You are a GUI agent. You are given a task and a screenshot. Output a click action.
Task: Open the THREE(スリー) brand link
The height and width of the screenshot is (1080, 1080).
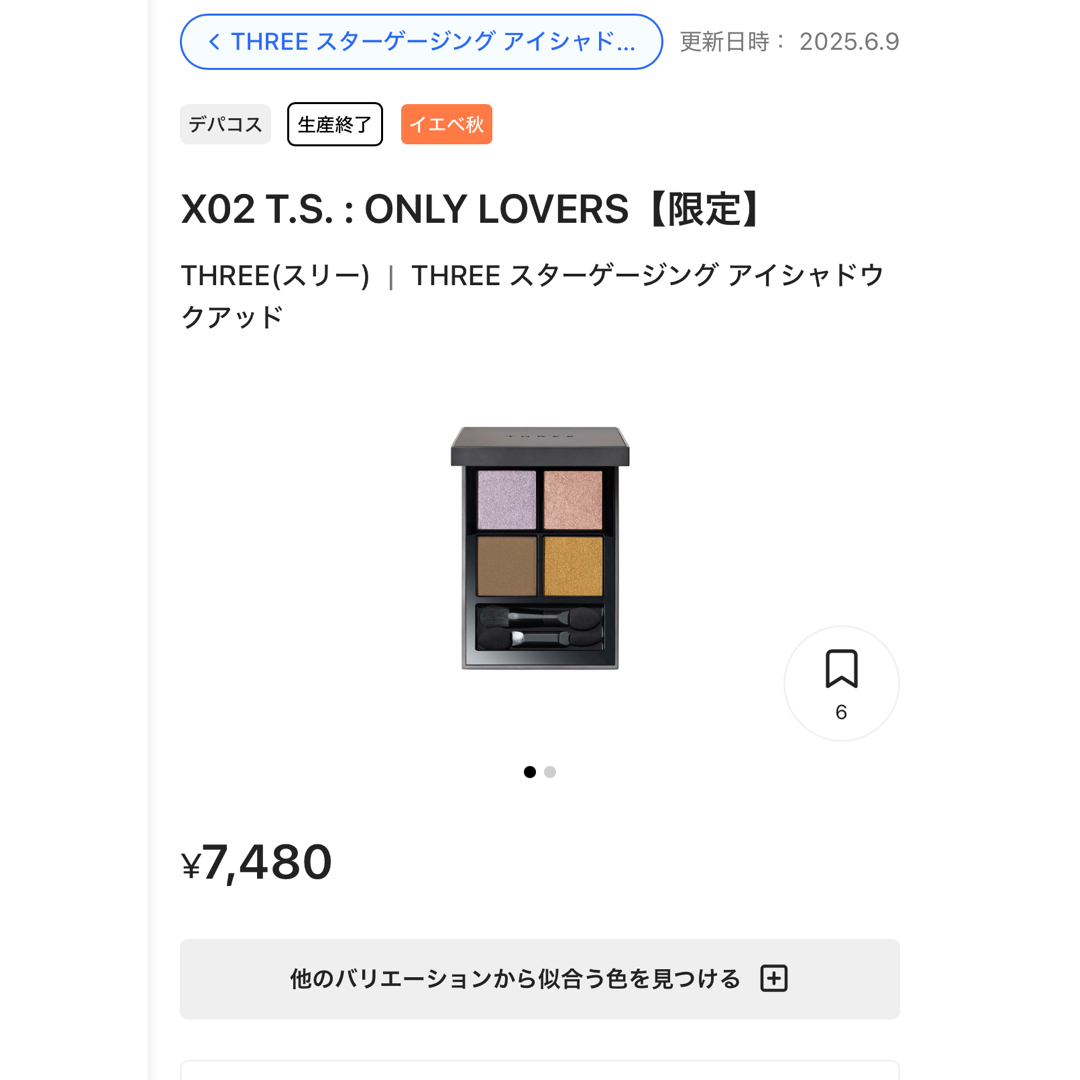pos(275,276)
